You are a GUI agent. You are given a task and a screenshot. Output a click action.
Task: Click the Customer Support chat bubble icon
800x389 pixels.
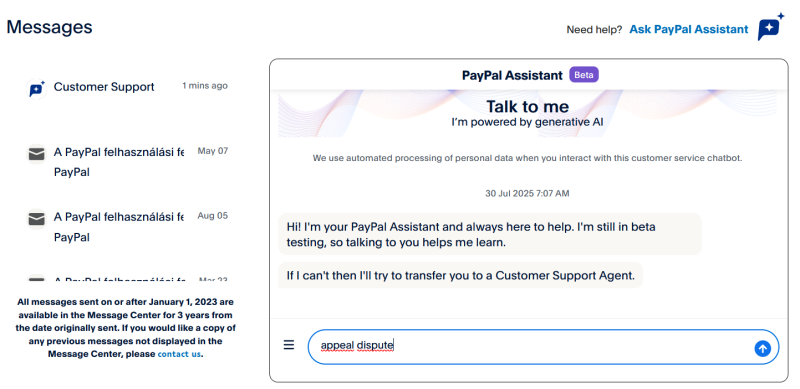tap(36, 89)
